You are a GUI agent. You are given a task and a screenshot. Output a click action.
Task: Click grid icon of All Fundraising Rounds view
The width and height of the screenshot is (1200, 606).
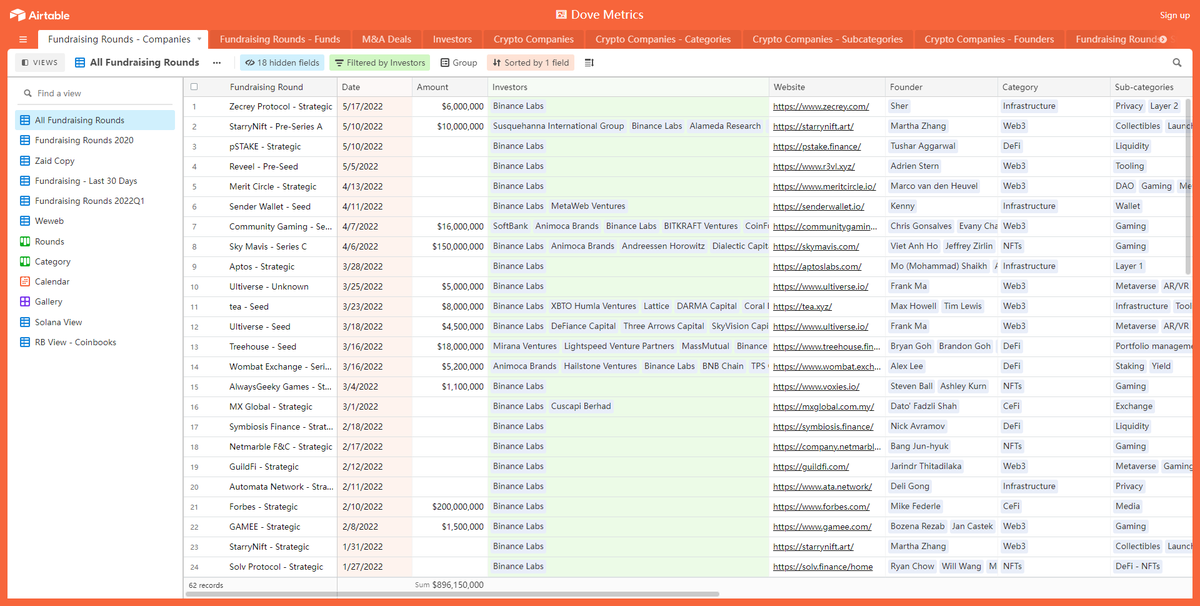pyautogui.click(x=26, y=120)
